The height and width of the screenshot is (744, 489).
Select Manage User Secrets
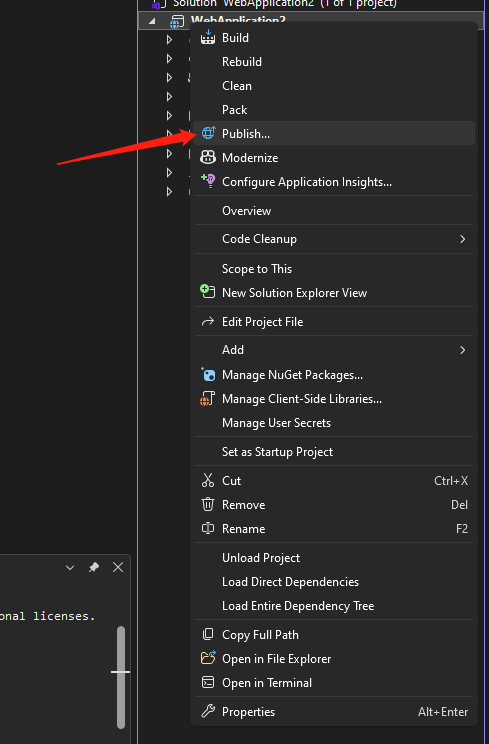tap(334, 423)
